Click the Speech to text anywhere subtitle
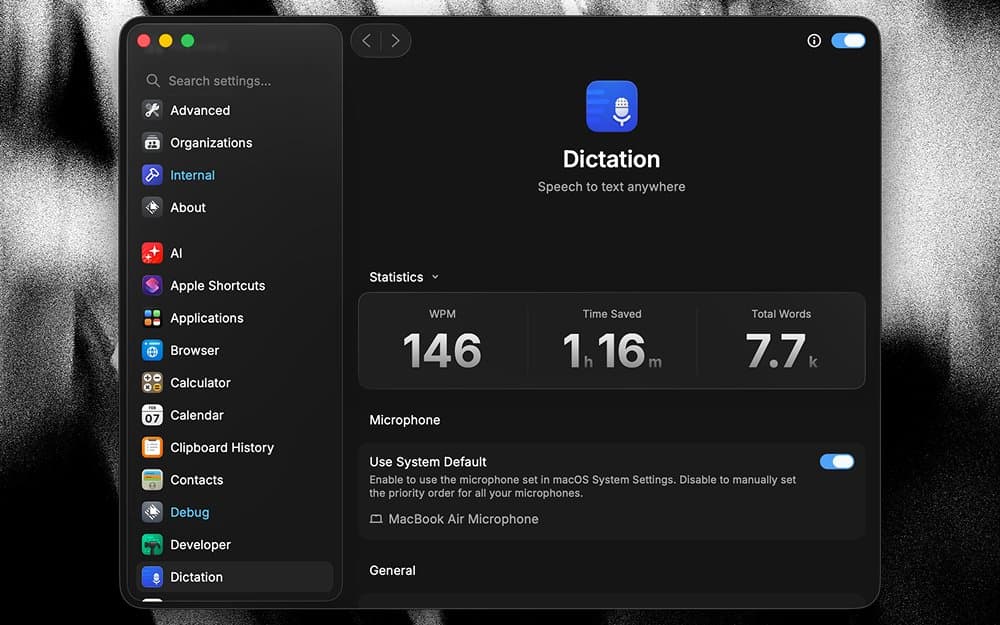 click(611, 187)
